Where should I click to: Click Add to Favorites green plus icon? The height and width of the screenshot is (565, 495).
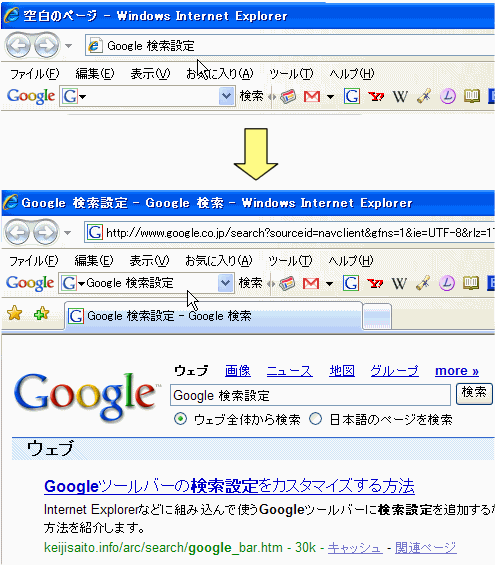(x=41, y=313)
